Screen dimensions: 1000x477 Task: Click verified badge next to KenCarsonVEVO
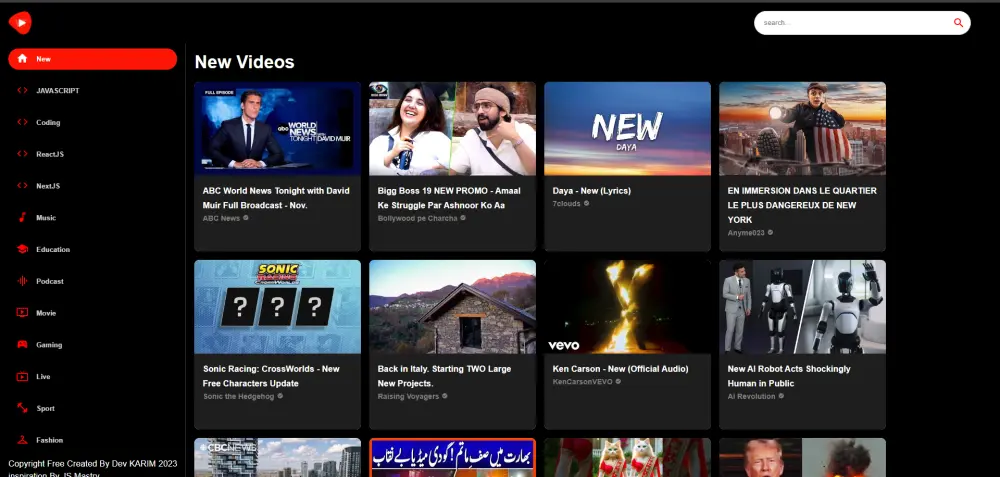click(x=618, y=381)
